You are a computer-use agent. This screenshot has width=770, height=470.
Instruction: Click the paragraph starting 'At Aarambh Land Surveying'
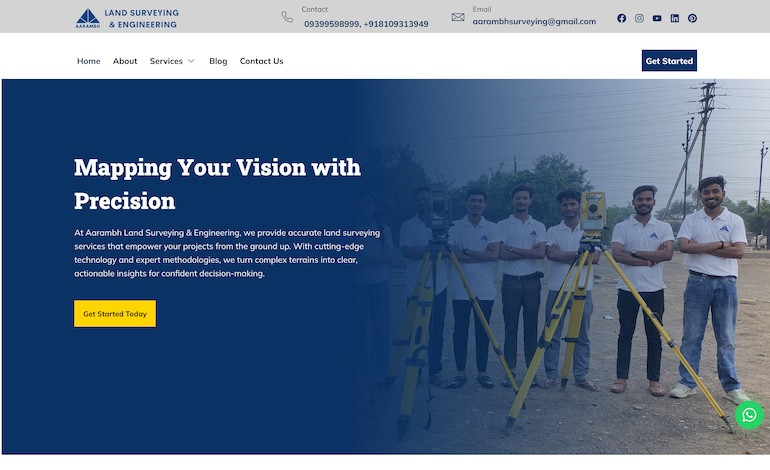click(227, 253)
